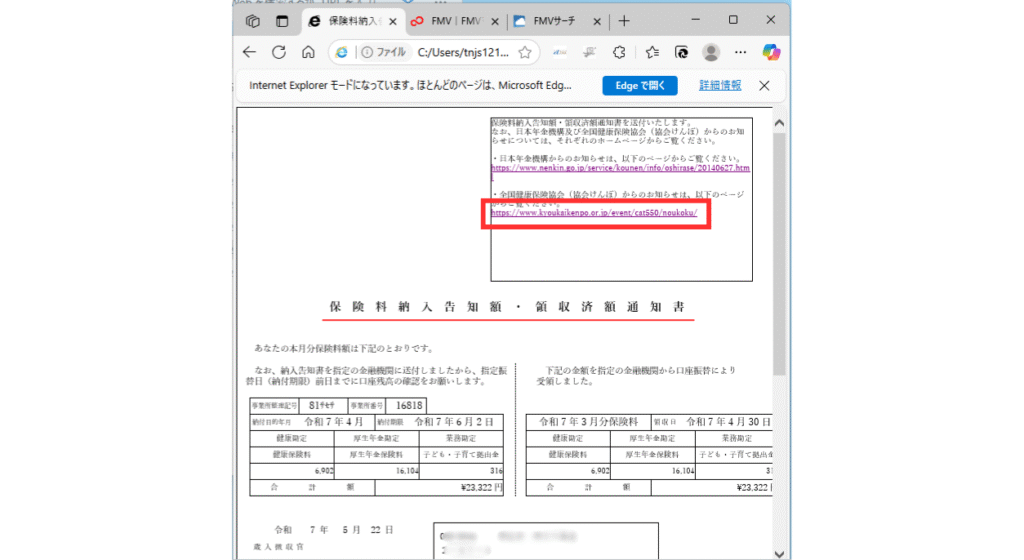Click the address bar showing C:/Users/tnjs121
This screenshot has width=1024, height=560.
(463, 53)
